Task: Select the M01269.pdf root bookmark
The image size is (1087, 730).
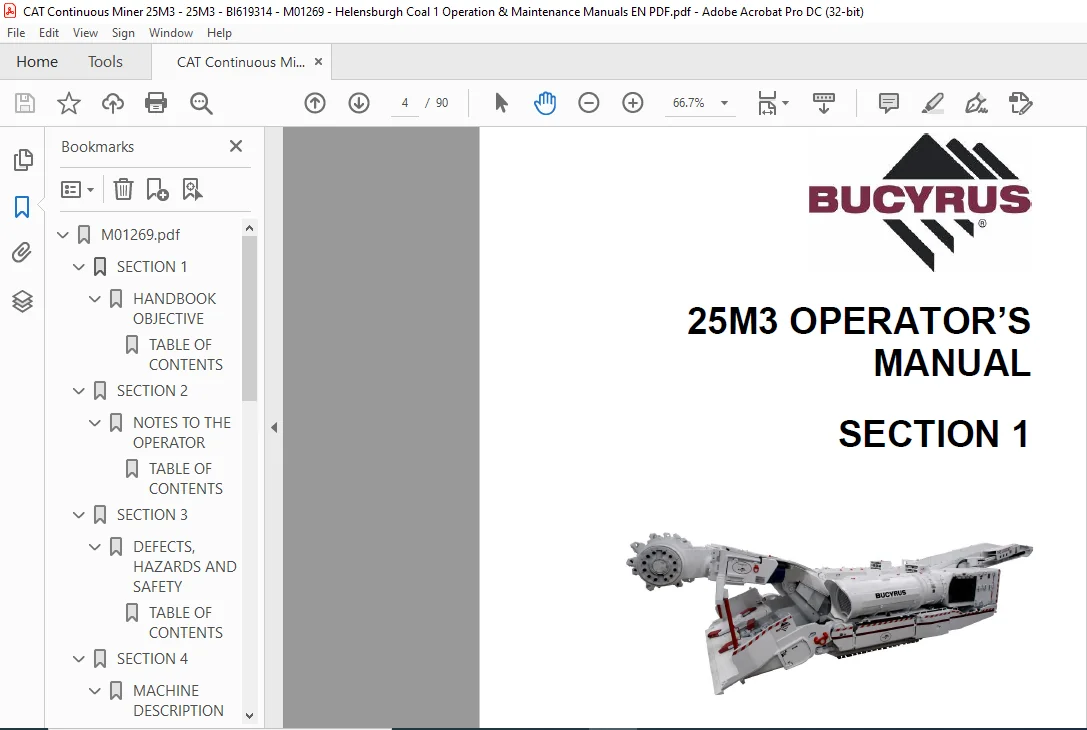Action: pos(140,235)
